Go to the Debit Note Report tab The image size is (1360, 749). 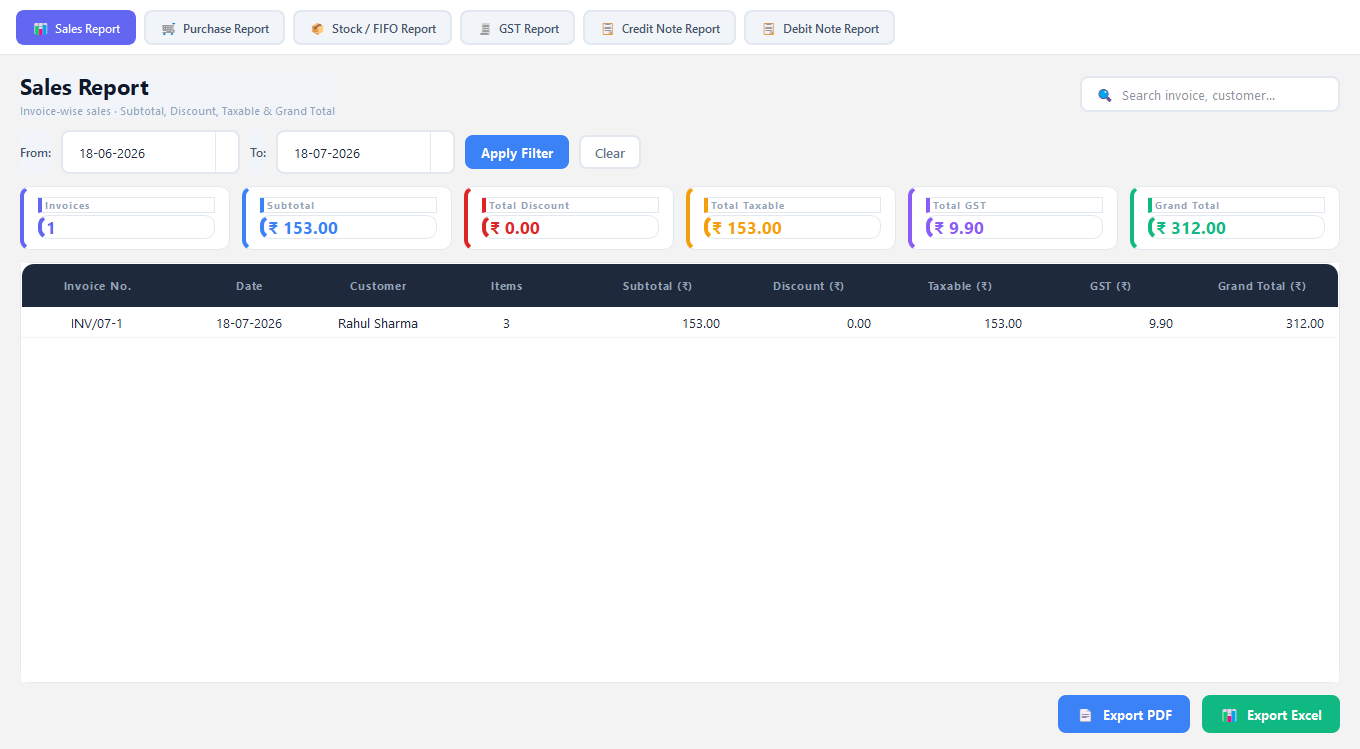[x=819, y=28]
